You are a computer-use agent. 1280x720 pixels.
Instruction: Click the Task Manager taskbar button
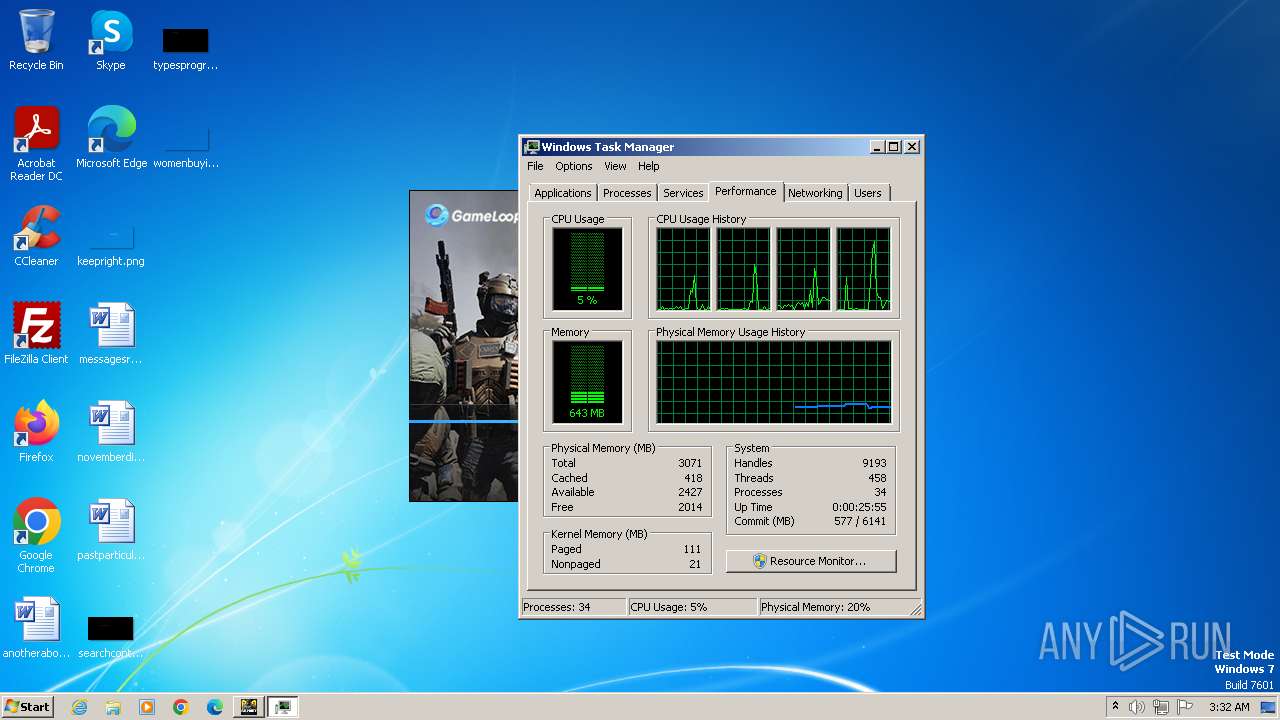283,707
